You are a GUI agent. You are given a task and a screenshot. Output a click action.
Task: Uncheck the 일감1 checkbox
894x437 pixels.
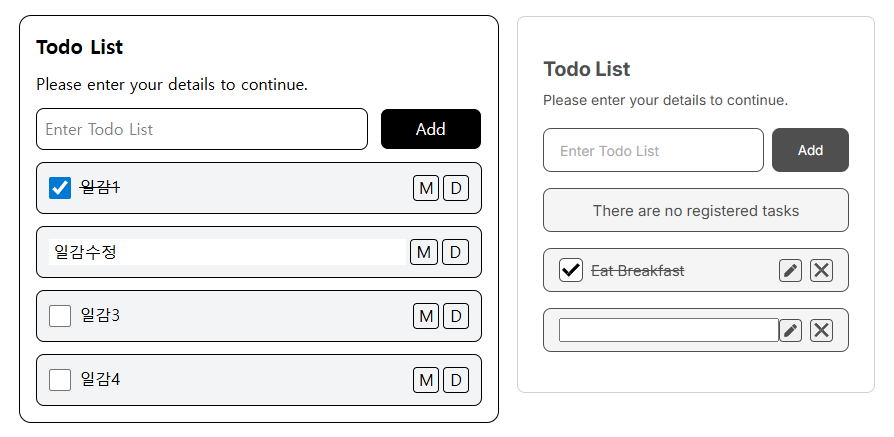point(60,188)
